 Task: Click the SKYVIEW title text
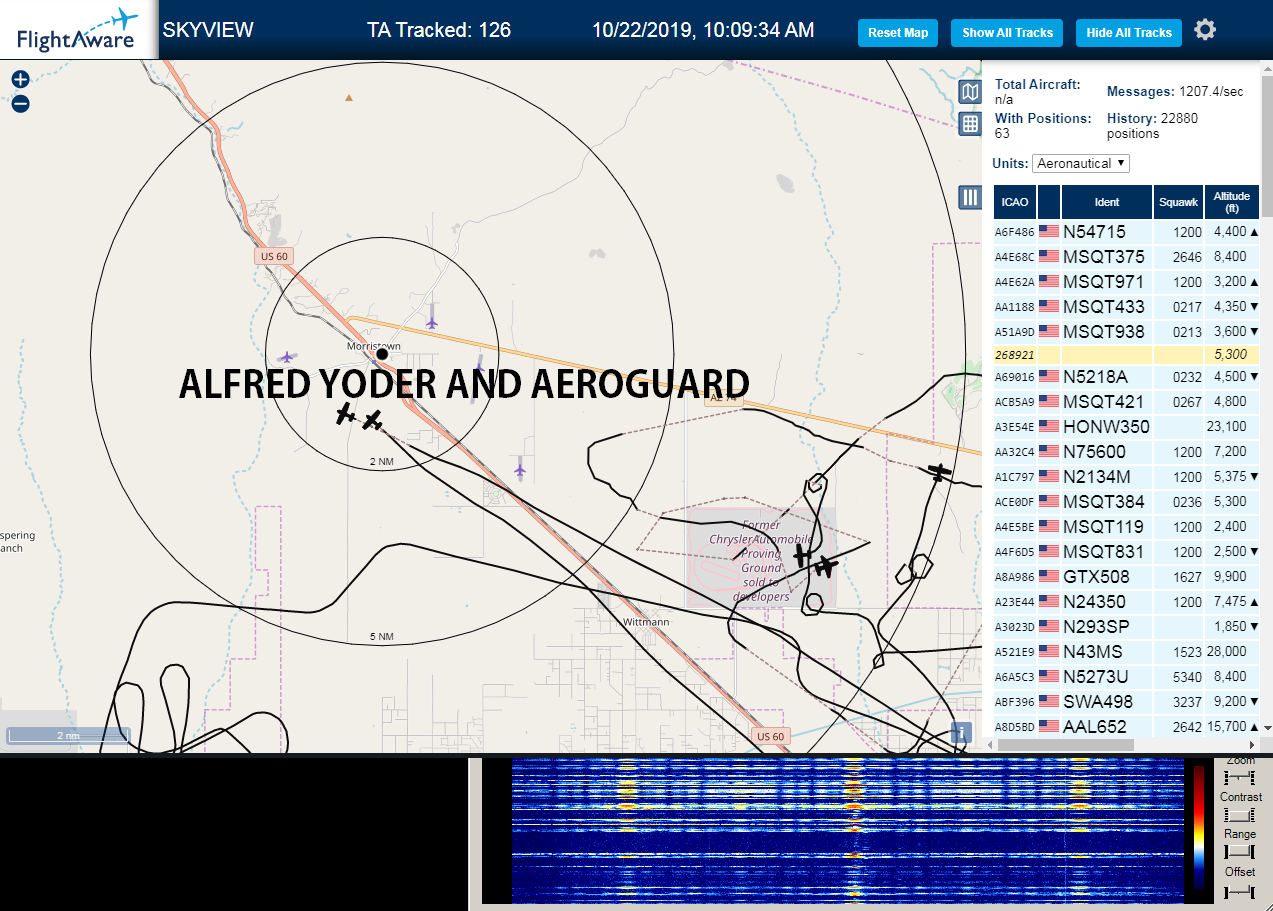(208, 30)
